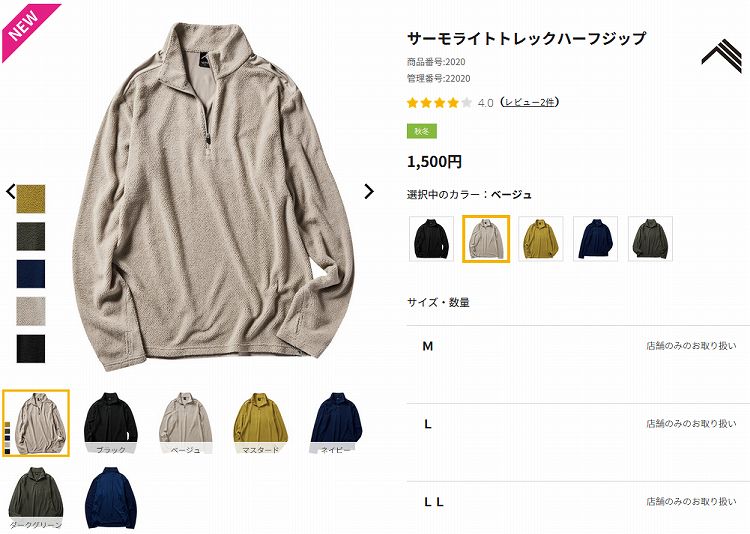Pick the navy fabric swatch
The width and height of the screenshot is (750, 534).
click(31, 274)
